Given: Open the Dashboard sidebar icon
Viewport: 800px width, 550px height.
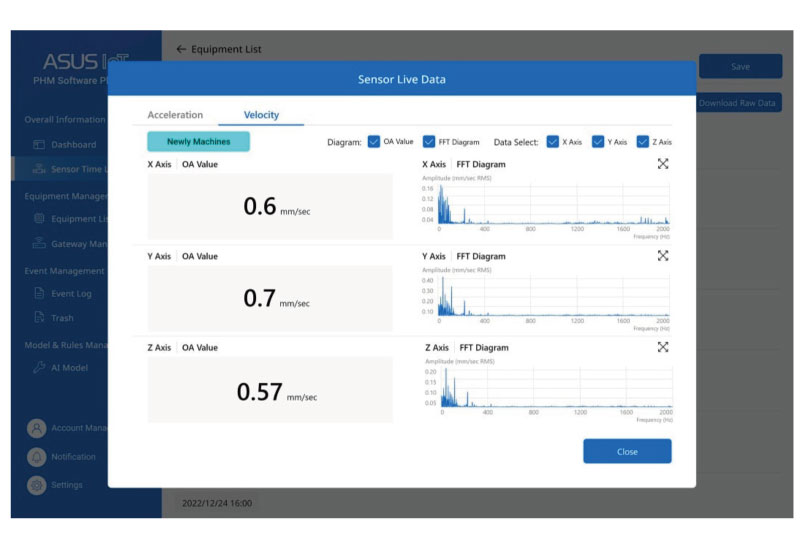Looking at the screenshot, I should click(x=40, y=145).
